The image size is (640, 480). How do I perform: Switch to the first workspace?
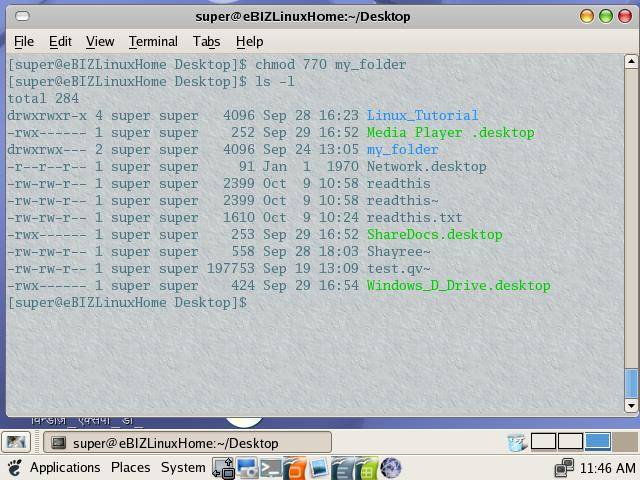coord(543,441)
